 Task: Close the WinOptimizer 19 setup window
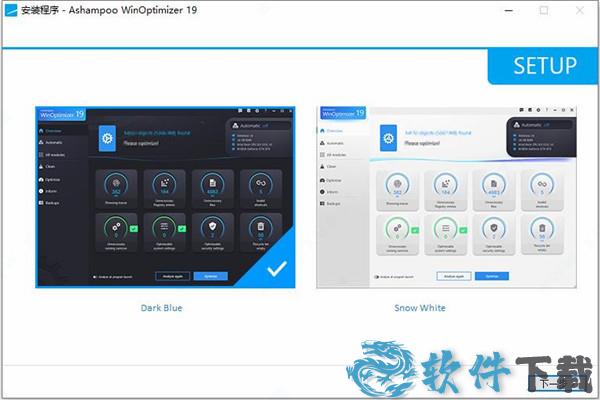[578, 11]
